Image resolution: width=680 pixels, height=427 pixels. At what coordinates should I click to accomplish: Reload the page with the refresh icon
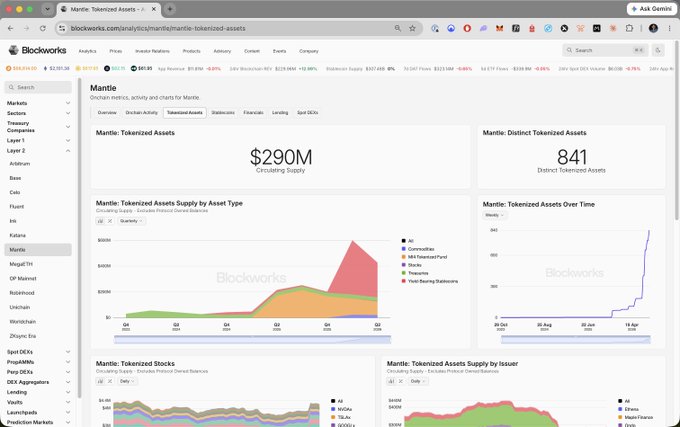pyautogui.click(x=42, y=28)
